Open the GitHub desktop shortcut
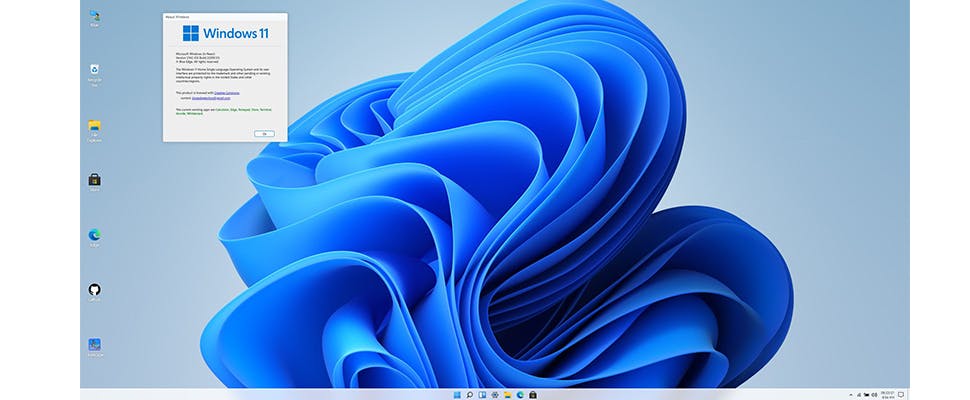 coord(94,292)
